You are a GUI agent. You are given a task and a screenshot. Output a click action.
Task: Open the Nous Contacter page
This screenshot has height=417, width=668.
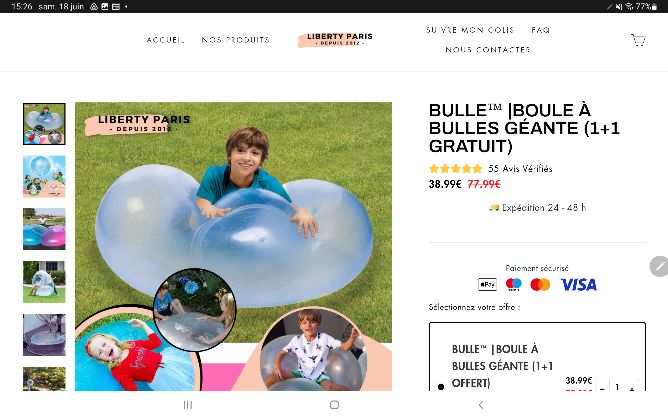488,50
